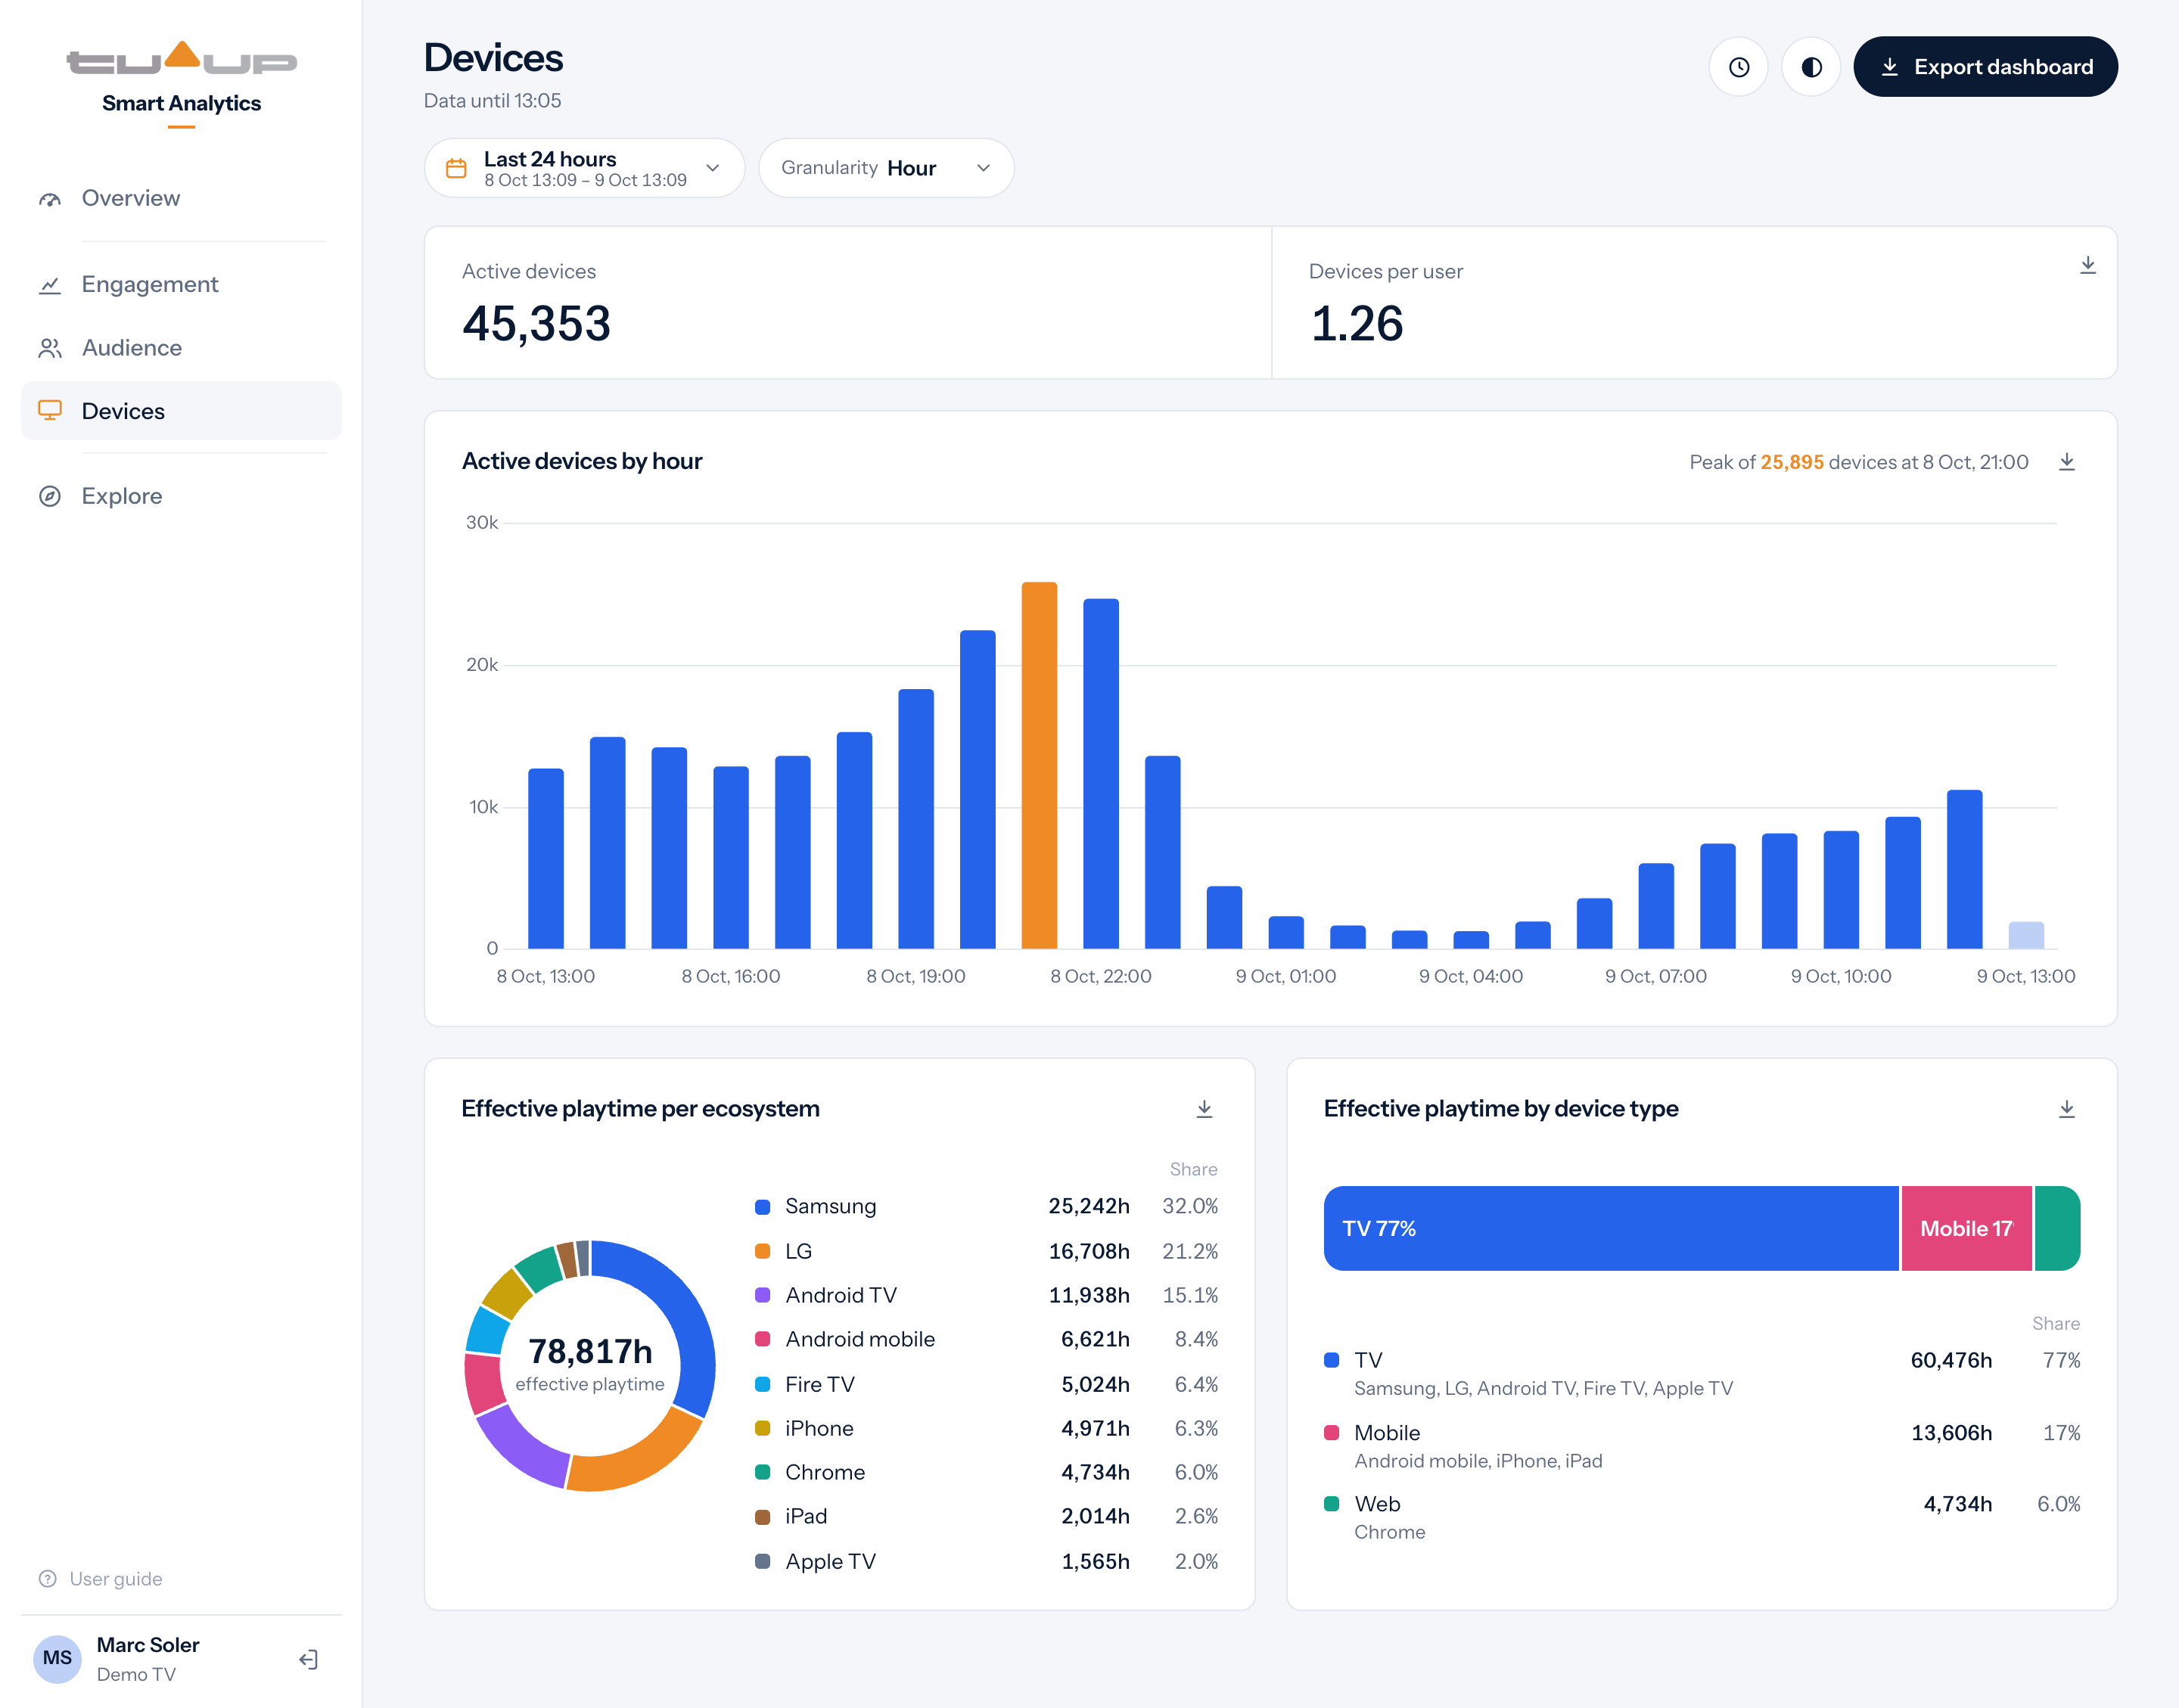This screenshot has width=2179, height=1708.
Task: Click the clock history icon button
Action: [x=1738, y=67]
